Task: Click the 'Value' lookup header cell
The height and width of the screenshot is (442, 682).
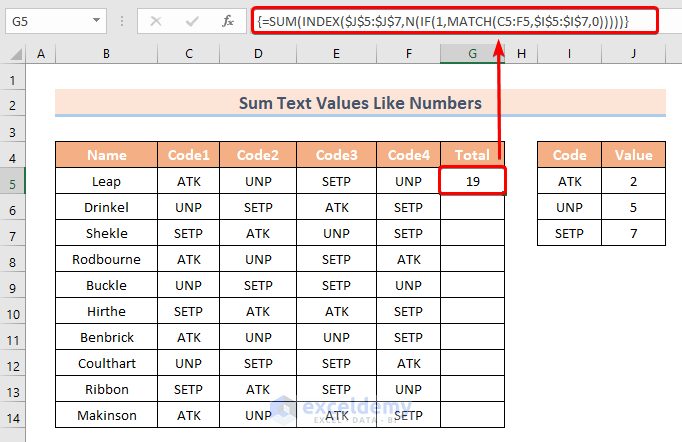Action: pos(633,155)
